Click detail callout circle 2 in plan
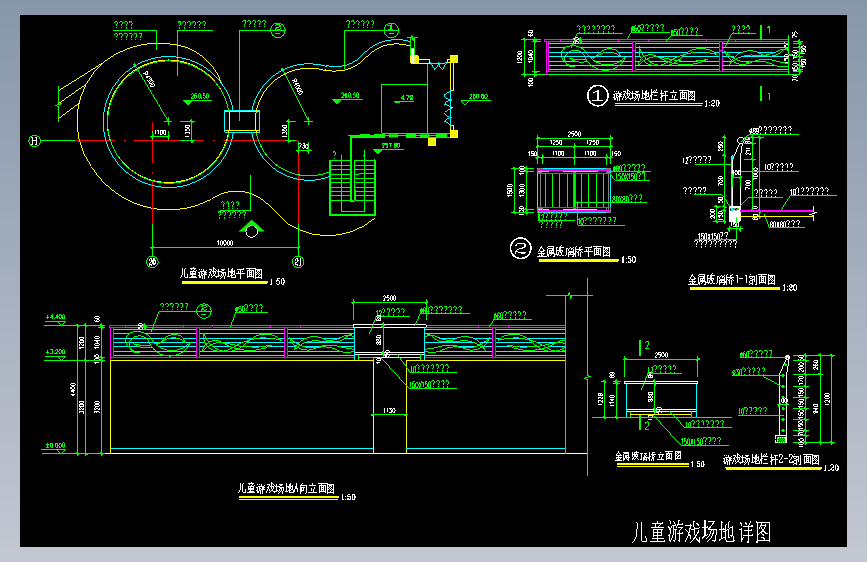This screenshot has height=562, width=867. [x=278, y=30]
